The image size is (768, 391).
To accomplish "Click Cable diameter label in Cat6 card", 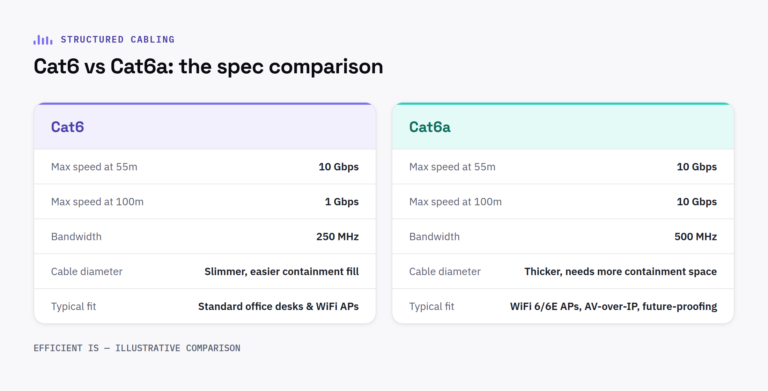I will click(x=87, y=271).
